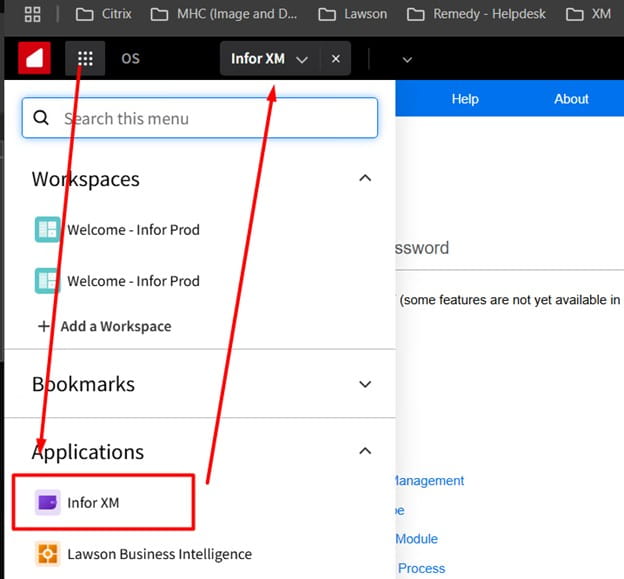Click the magnifier icon in the search box

[x=42, y=118]
